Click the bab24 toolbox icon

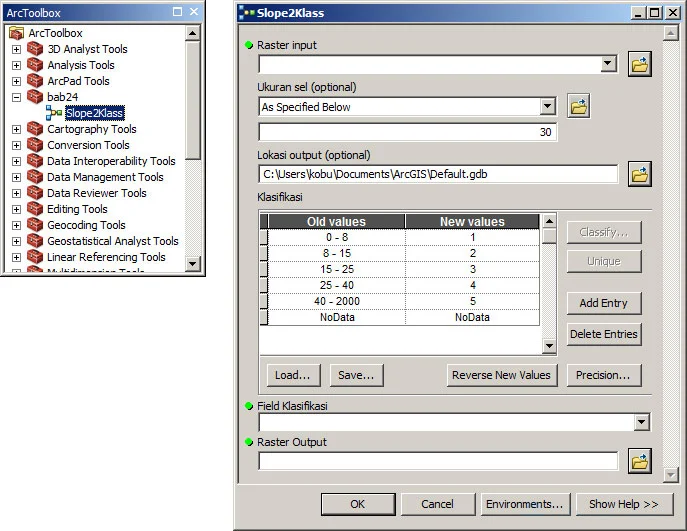point(35,97)
